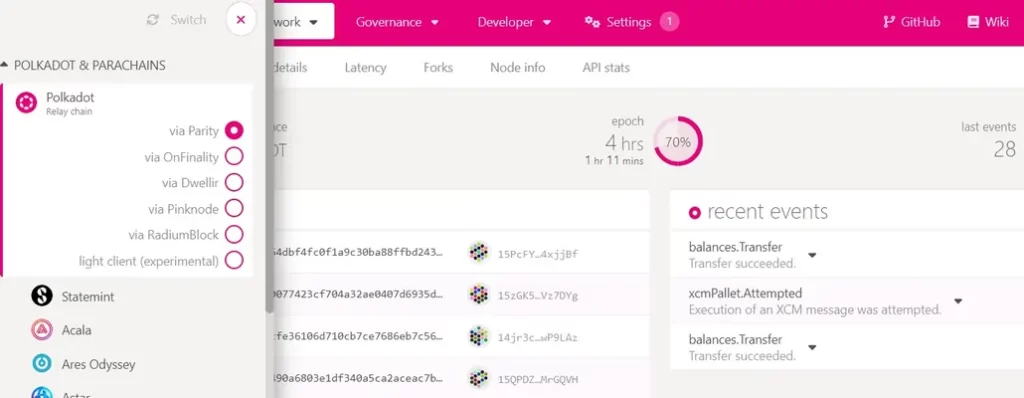Select the via OnFinality radio button
The width and height of the screenshot is (1024, 398).
point(234,156)
